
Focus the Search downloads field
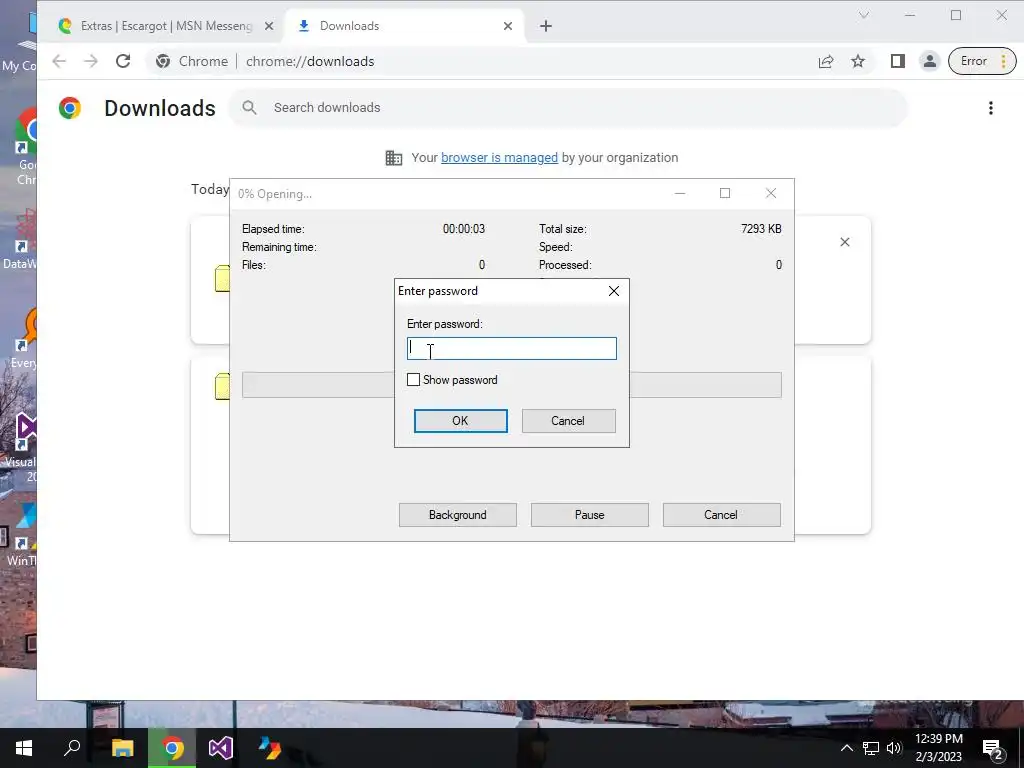click(x=568, y=108)
